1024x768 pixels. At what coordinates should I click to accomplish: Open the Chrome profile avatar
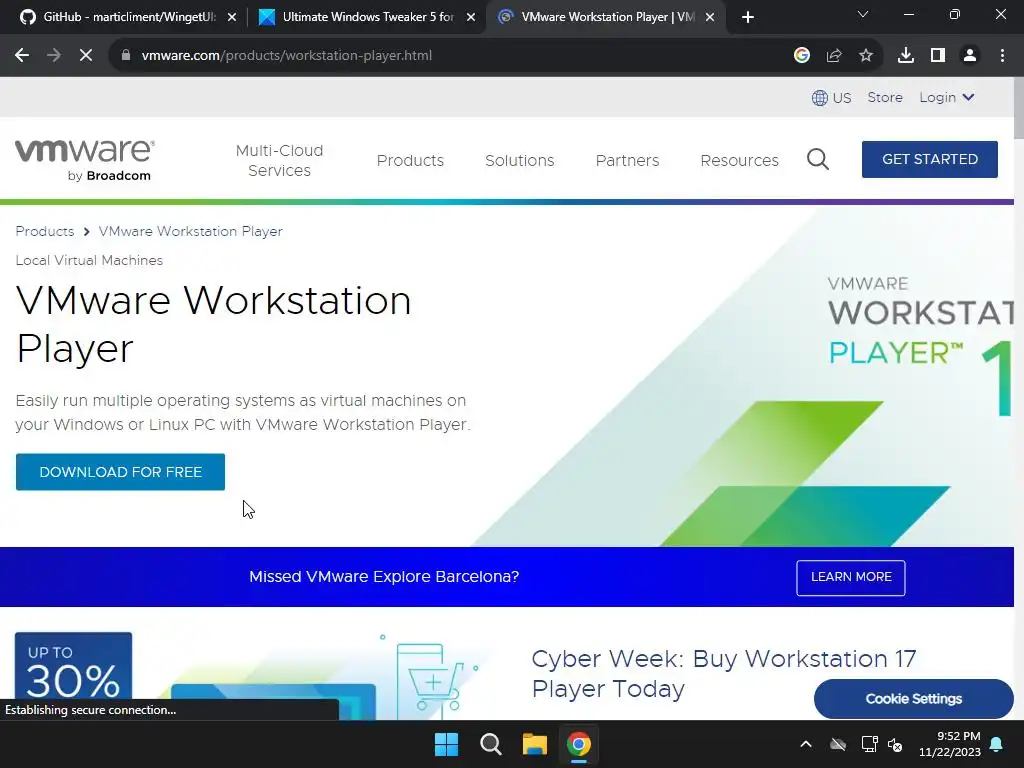pyautogui.click(x=970, y=56)
